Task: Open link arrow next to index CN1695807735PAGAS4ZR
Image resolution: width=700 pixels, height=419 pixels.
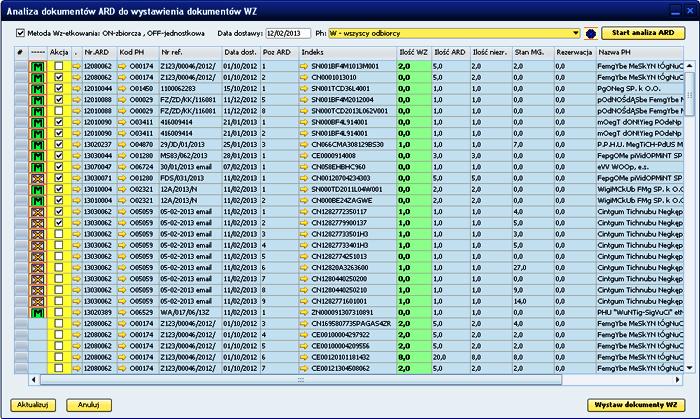Action: click(x=304, y=324)
